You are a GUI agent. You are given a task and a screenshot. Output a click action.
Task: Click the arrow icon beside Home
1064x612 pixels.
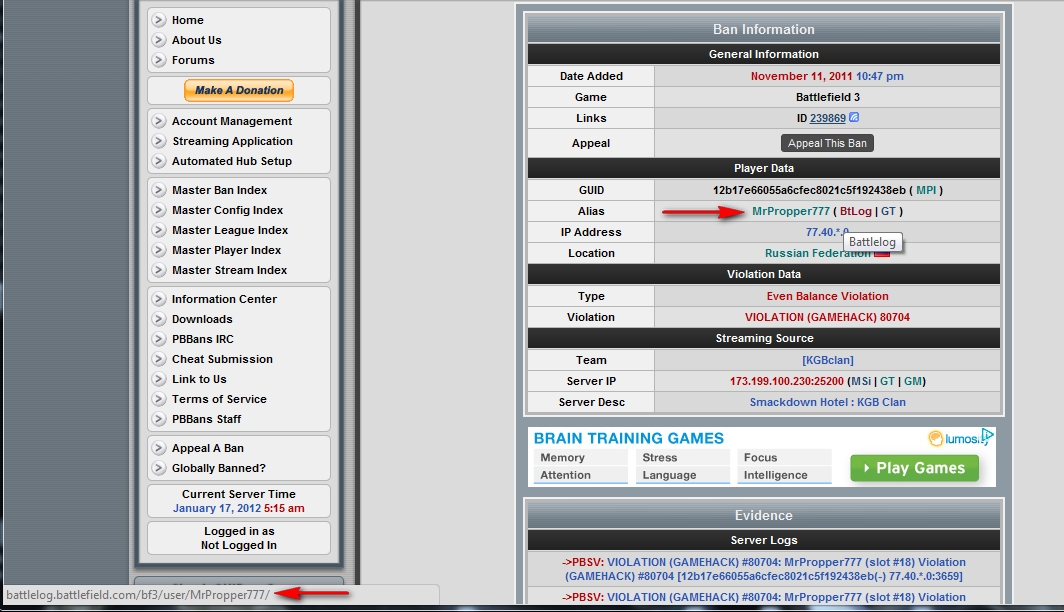pos(159,20)
